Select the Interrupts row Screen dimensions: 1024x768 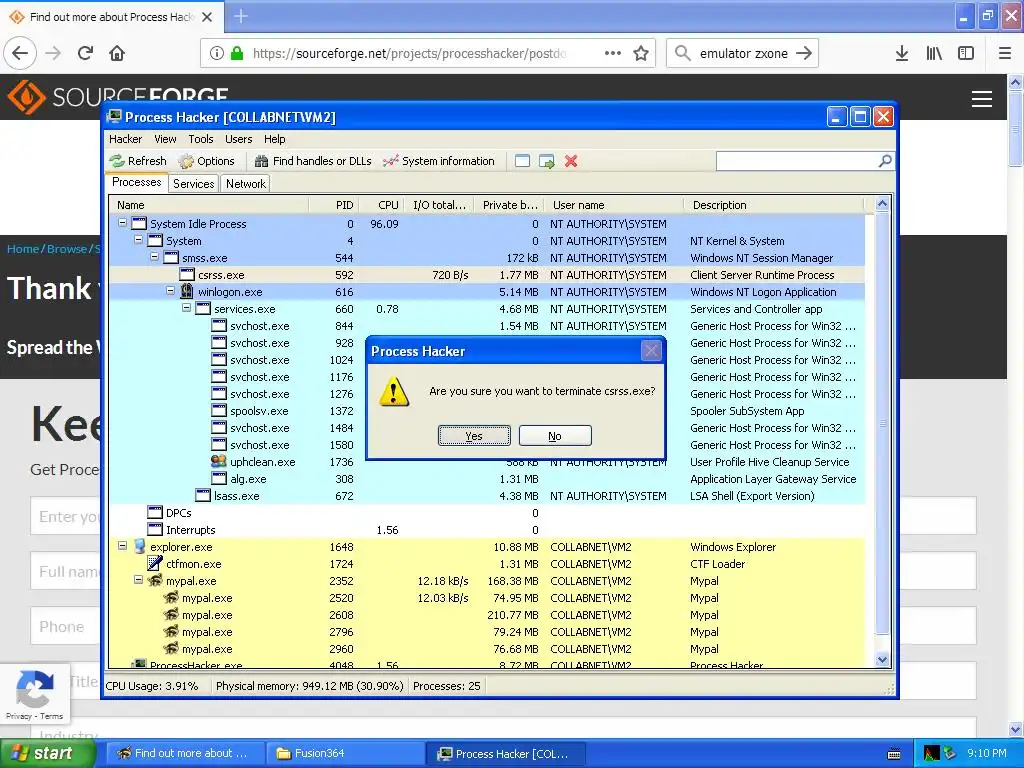pyautogui.click(x=487, y=530)
